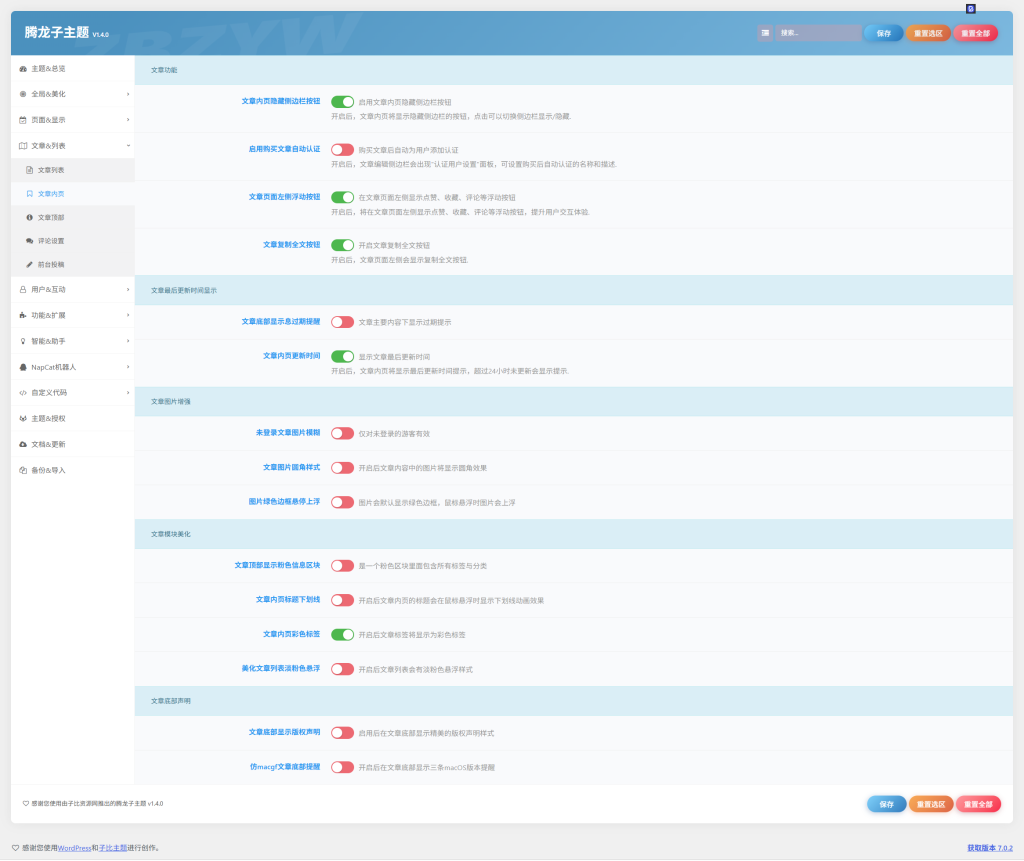
Task: Open the WordPress link in footer
Action: tap(74, 849)
